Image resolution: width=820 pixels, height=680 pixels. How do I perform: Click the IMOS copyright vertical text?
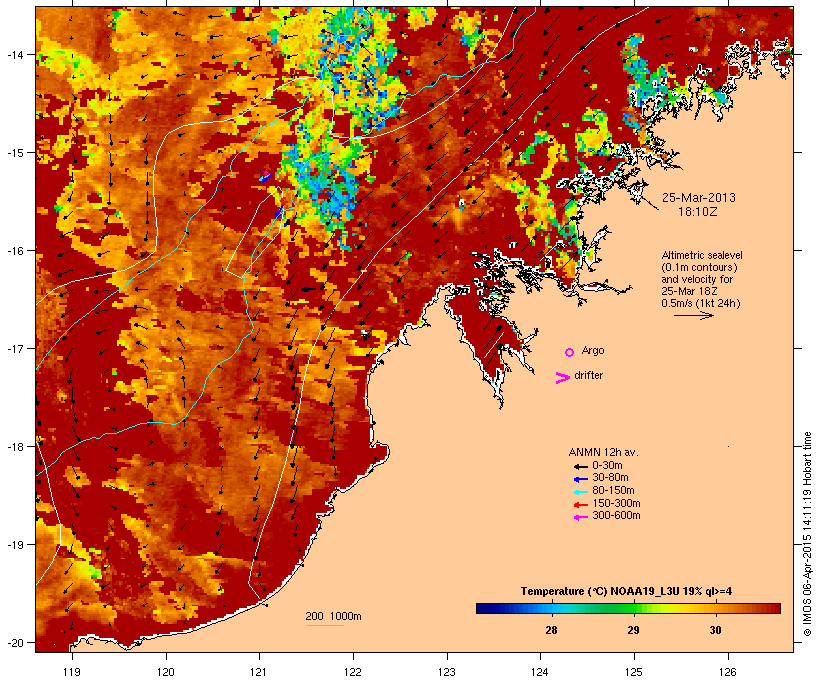tap(807, 534)
